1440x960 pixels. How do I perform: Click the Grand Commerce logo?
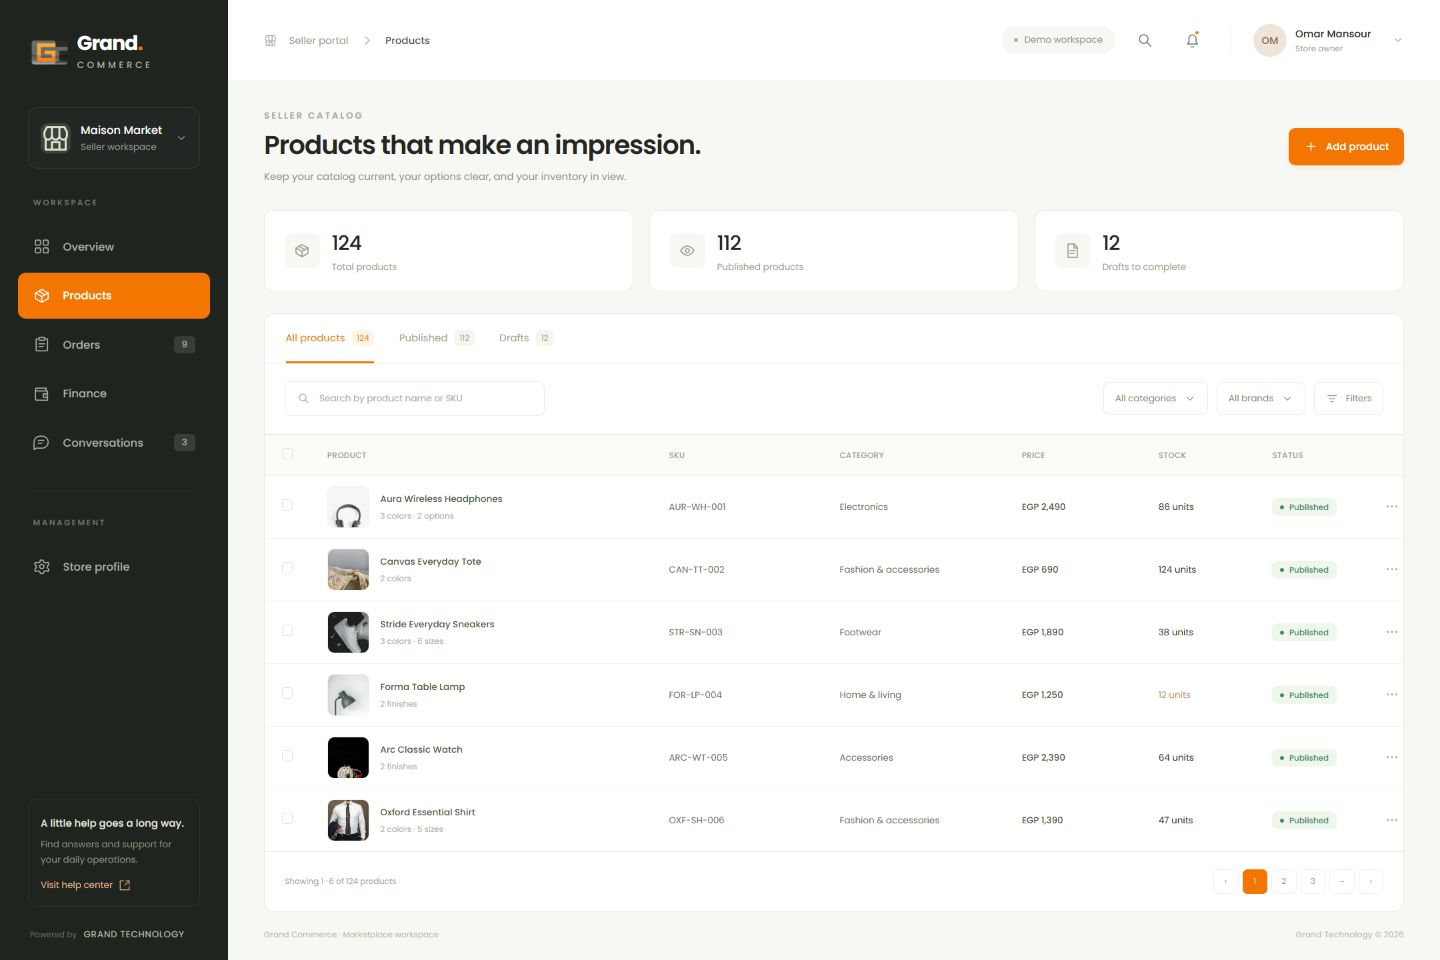point(91,51)
